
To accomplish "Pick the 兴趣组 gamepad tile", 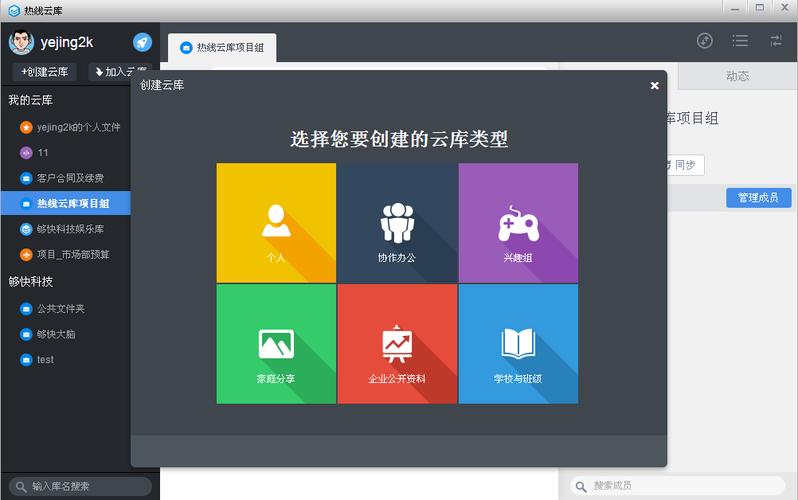I will (518, 223).
